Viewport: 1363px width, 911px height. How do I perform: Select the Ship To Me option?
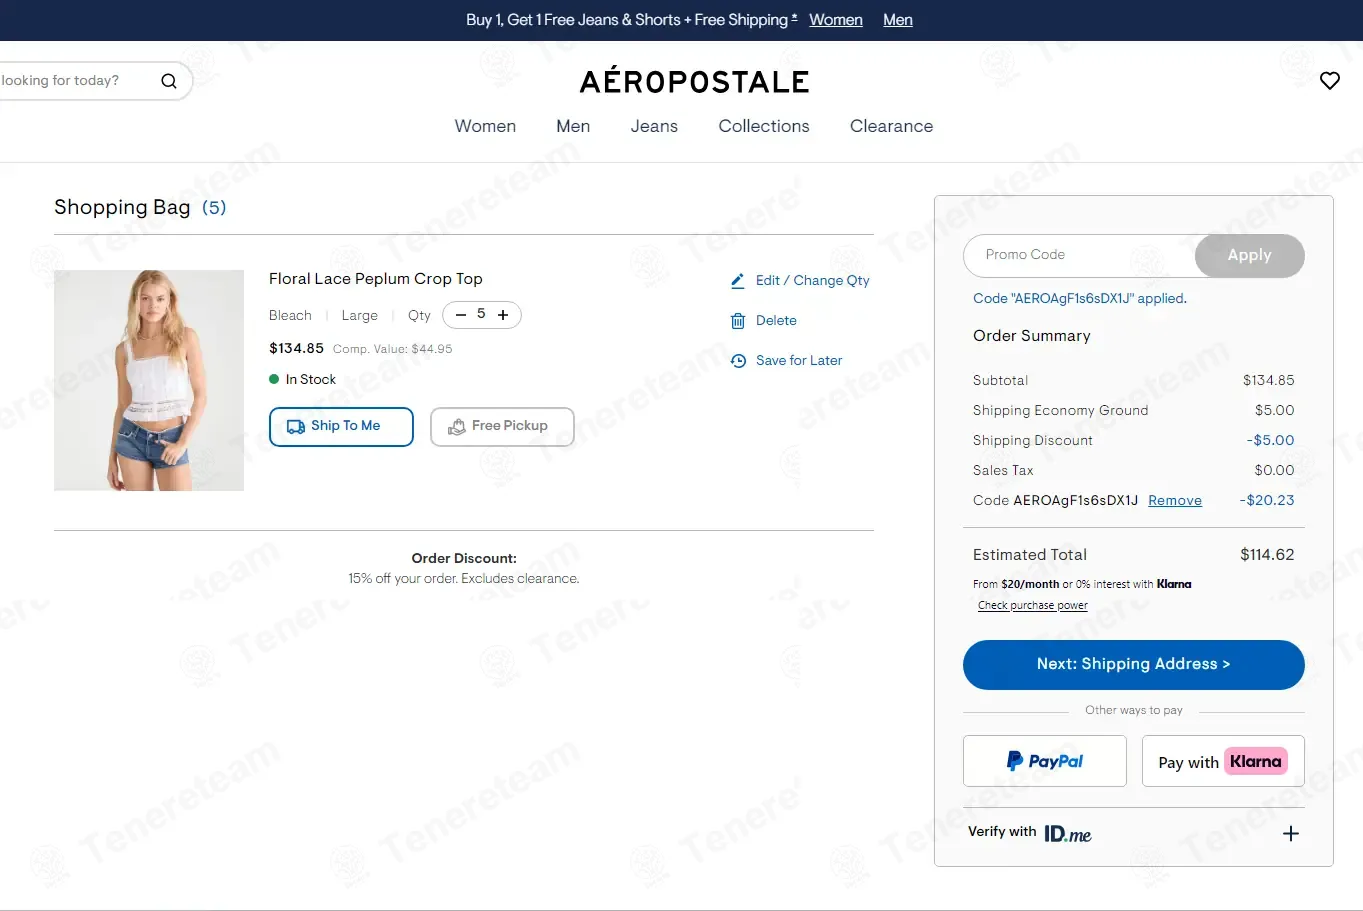click(x=341, y=427)
